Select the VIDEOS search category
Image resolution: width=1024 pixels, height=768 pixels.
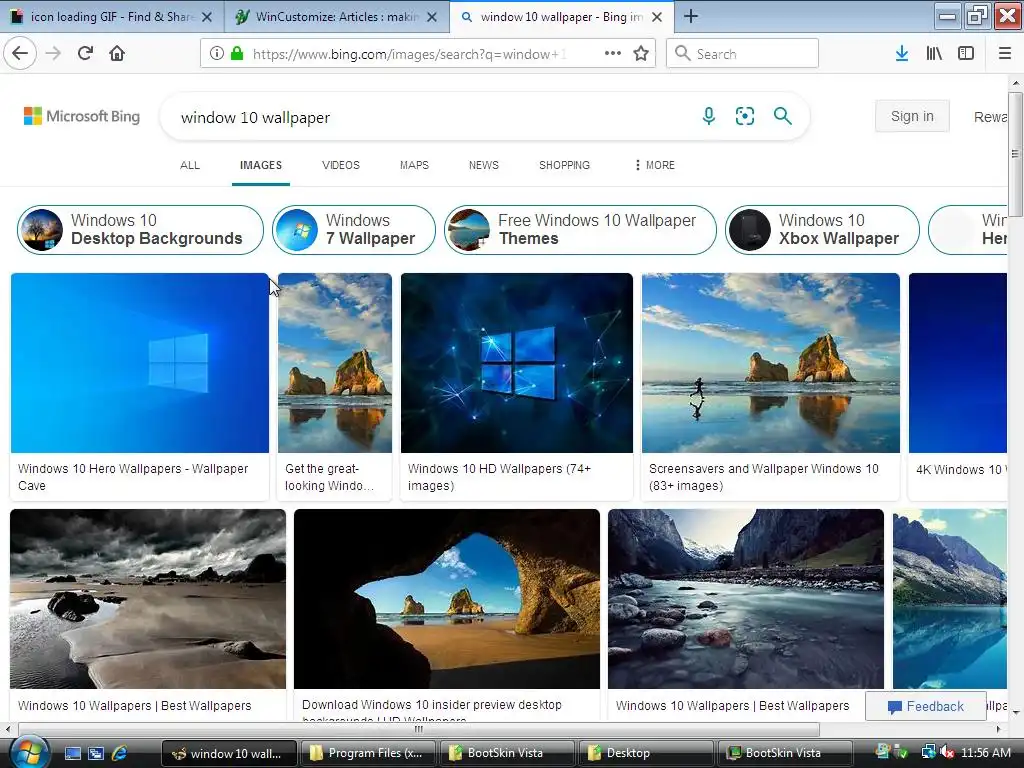[340, 165]
